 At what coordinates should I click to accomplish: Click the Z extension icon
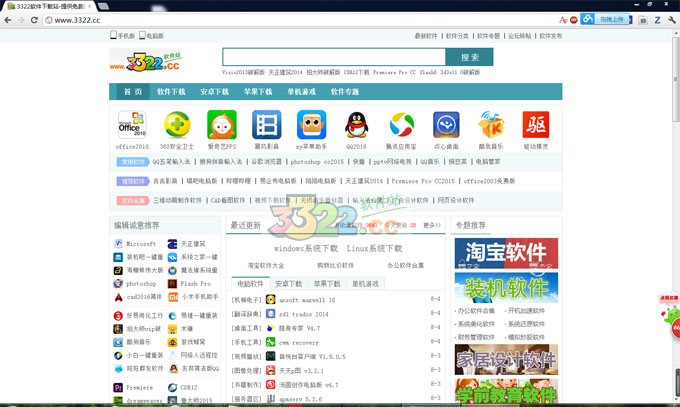[x=657, y=20]
